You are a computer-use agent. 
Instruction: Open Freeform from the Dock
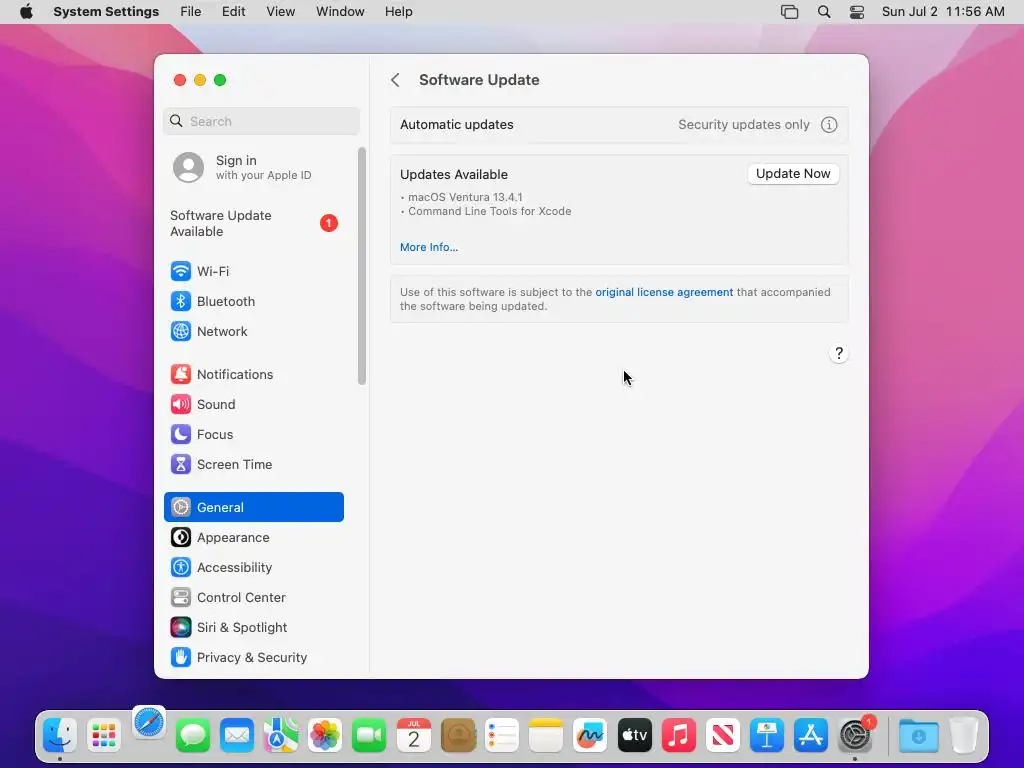point(590,735)
